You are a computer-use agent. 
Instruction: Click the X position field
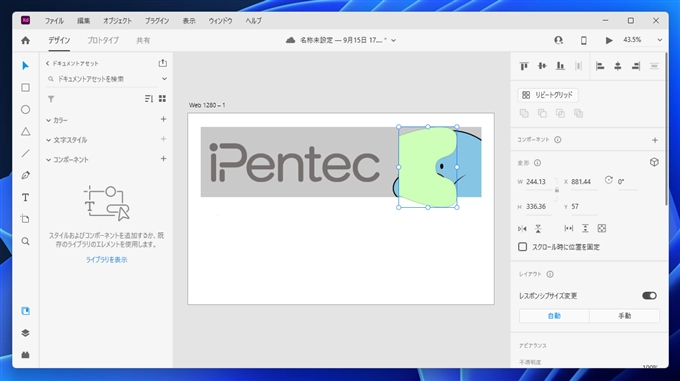coord(583,182)
